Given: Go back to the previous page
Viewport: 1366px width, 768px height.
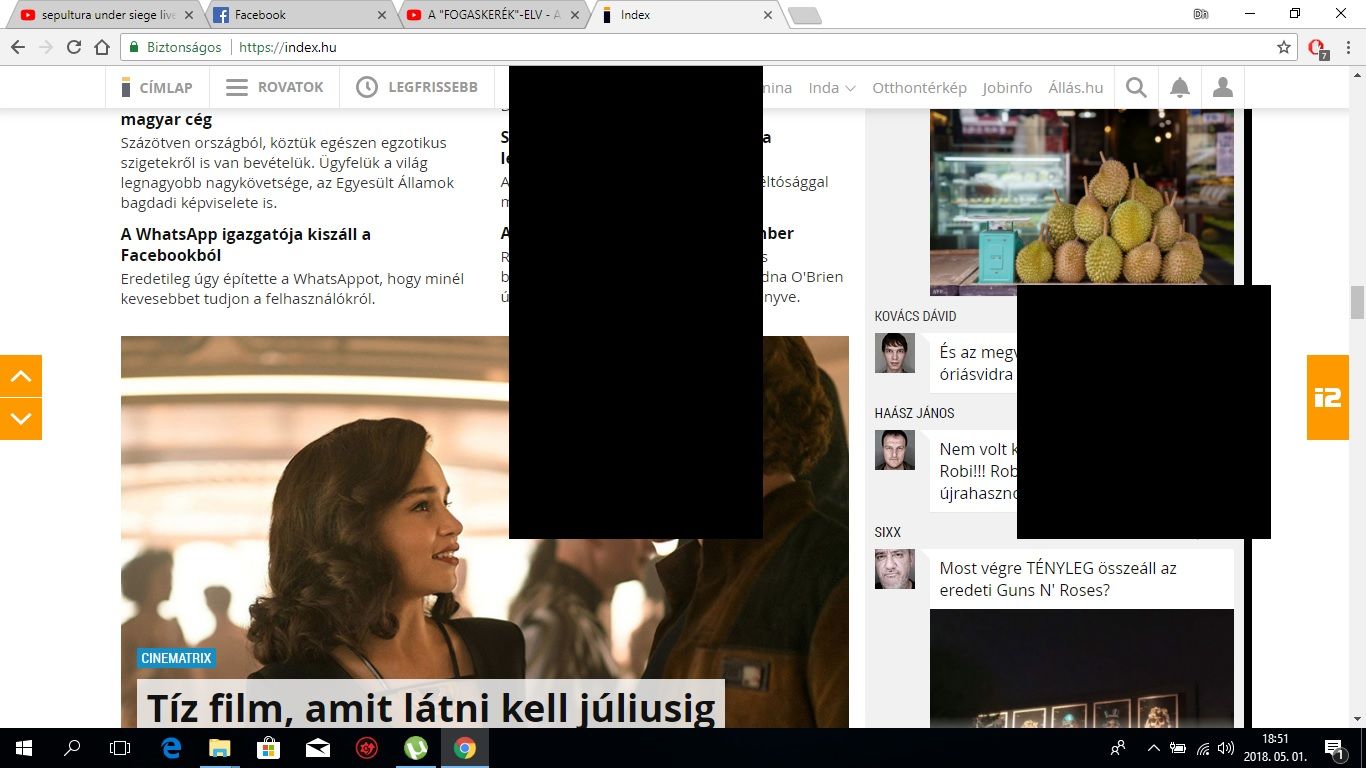Looking at the screenshot, I should coord(18,47).
